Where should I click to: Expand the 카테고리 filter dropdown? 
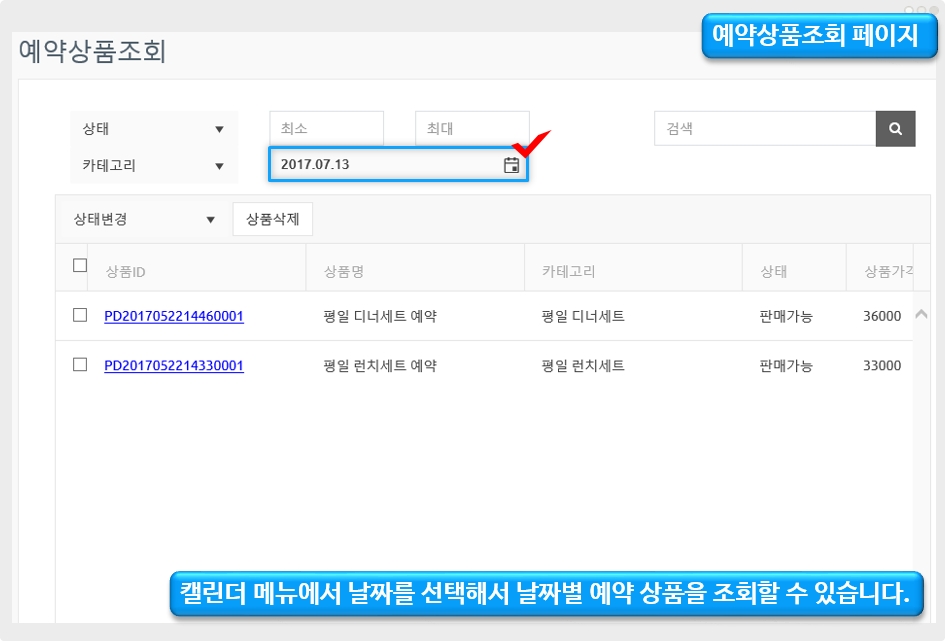coord(154,166)
